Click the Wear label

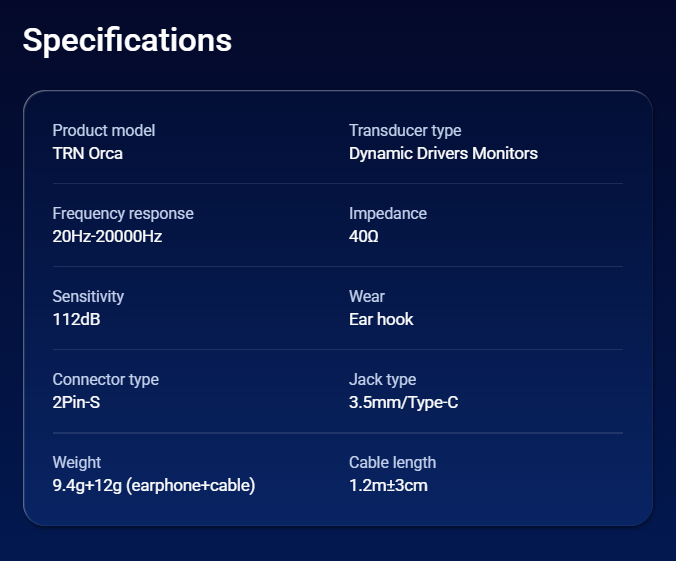(x=367, y=296)
